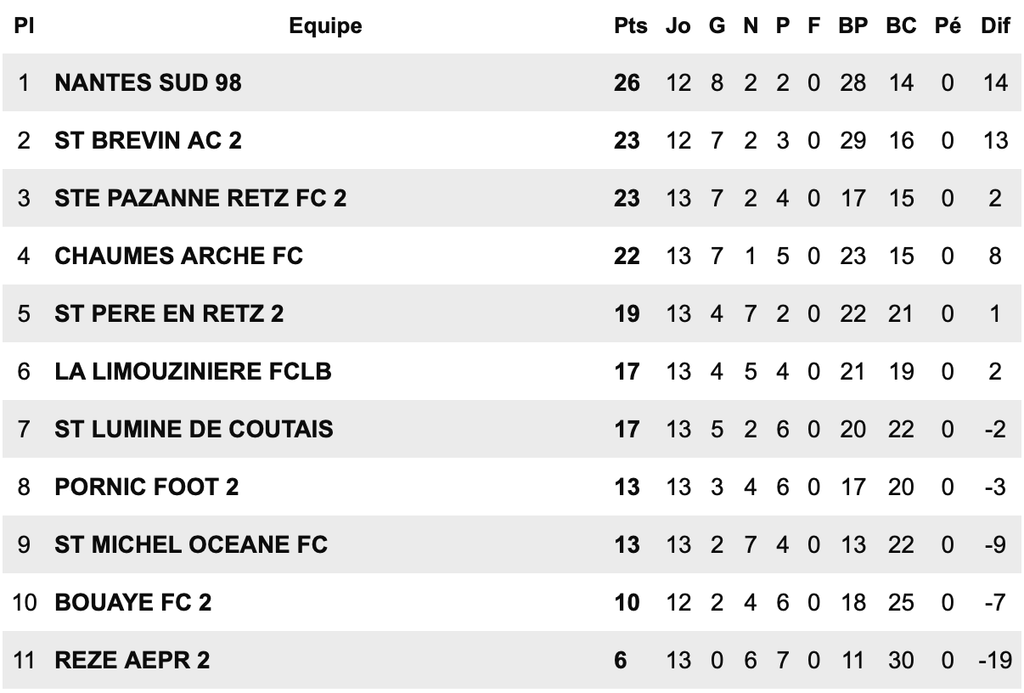Select the REZE AEPR 2 team
Image resolution: width=1024 pixels, height=693 pixels.
pyautogui.click(x=133, y=660)
